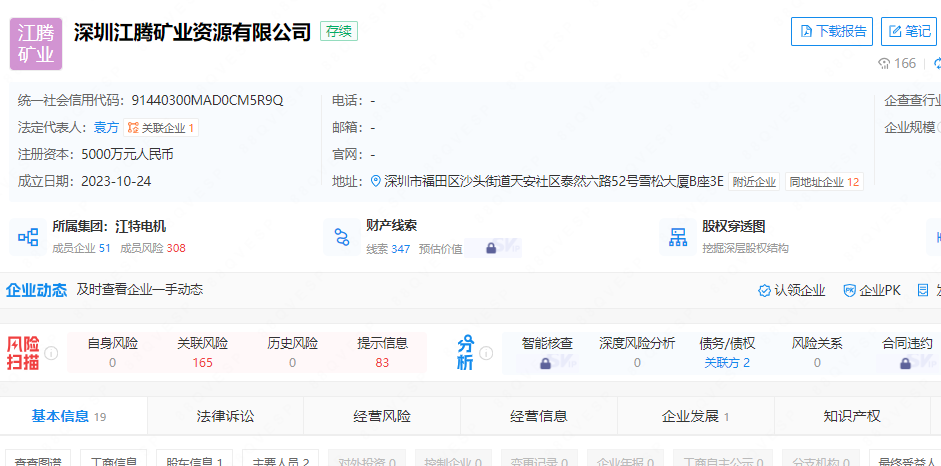This screenshot has width=941, height=466.
Task: Click the 认领企业 claim button
Action: 792,291
